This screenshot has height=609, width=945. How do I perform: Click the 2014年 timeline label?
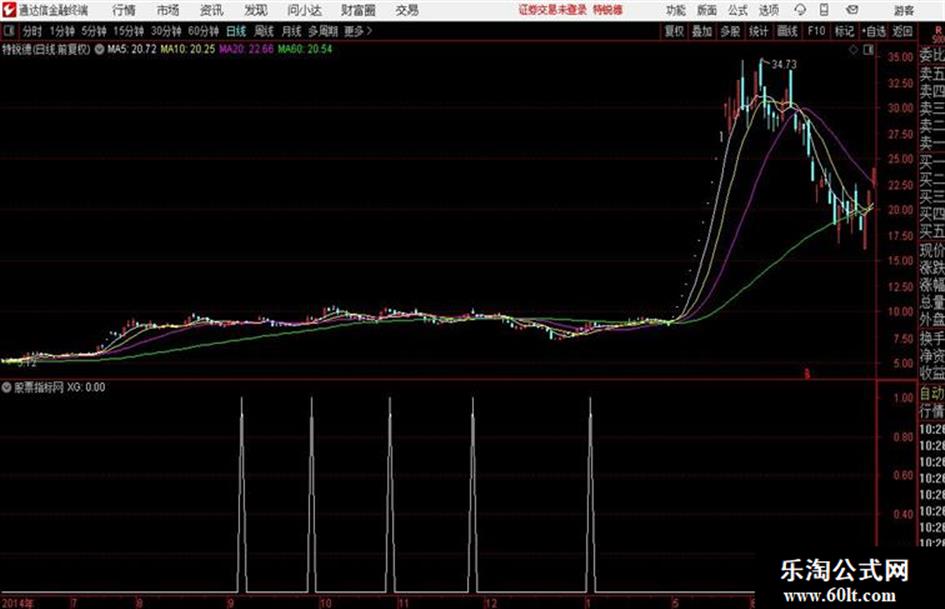(17, 602)
